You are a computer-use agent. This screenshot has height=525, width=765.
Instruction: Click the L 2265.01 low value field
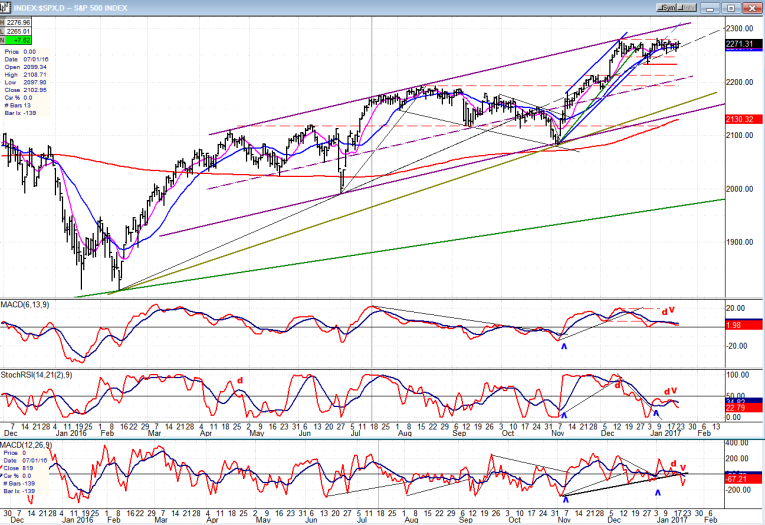pos(18,31)
